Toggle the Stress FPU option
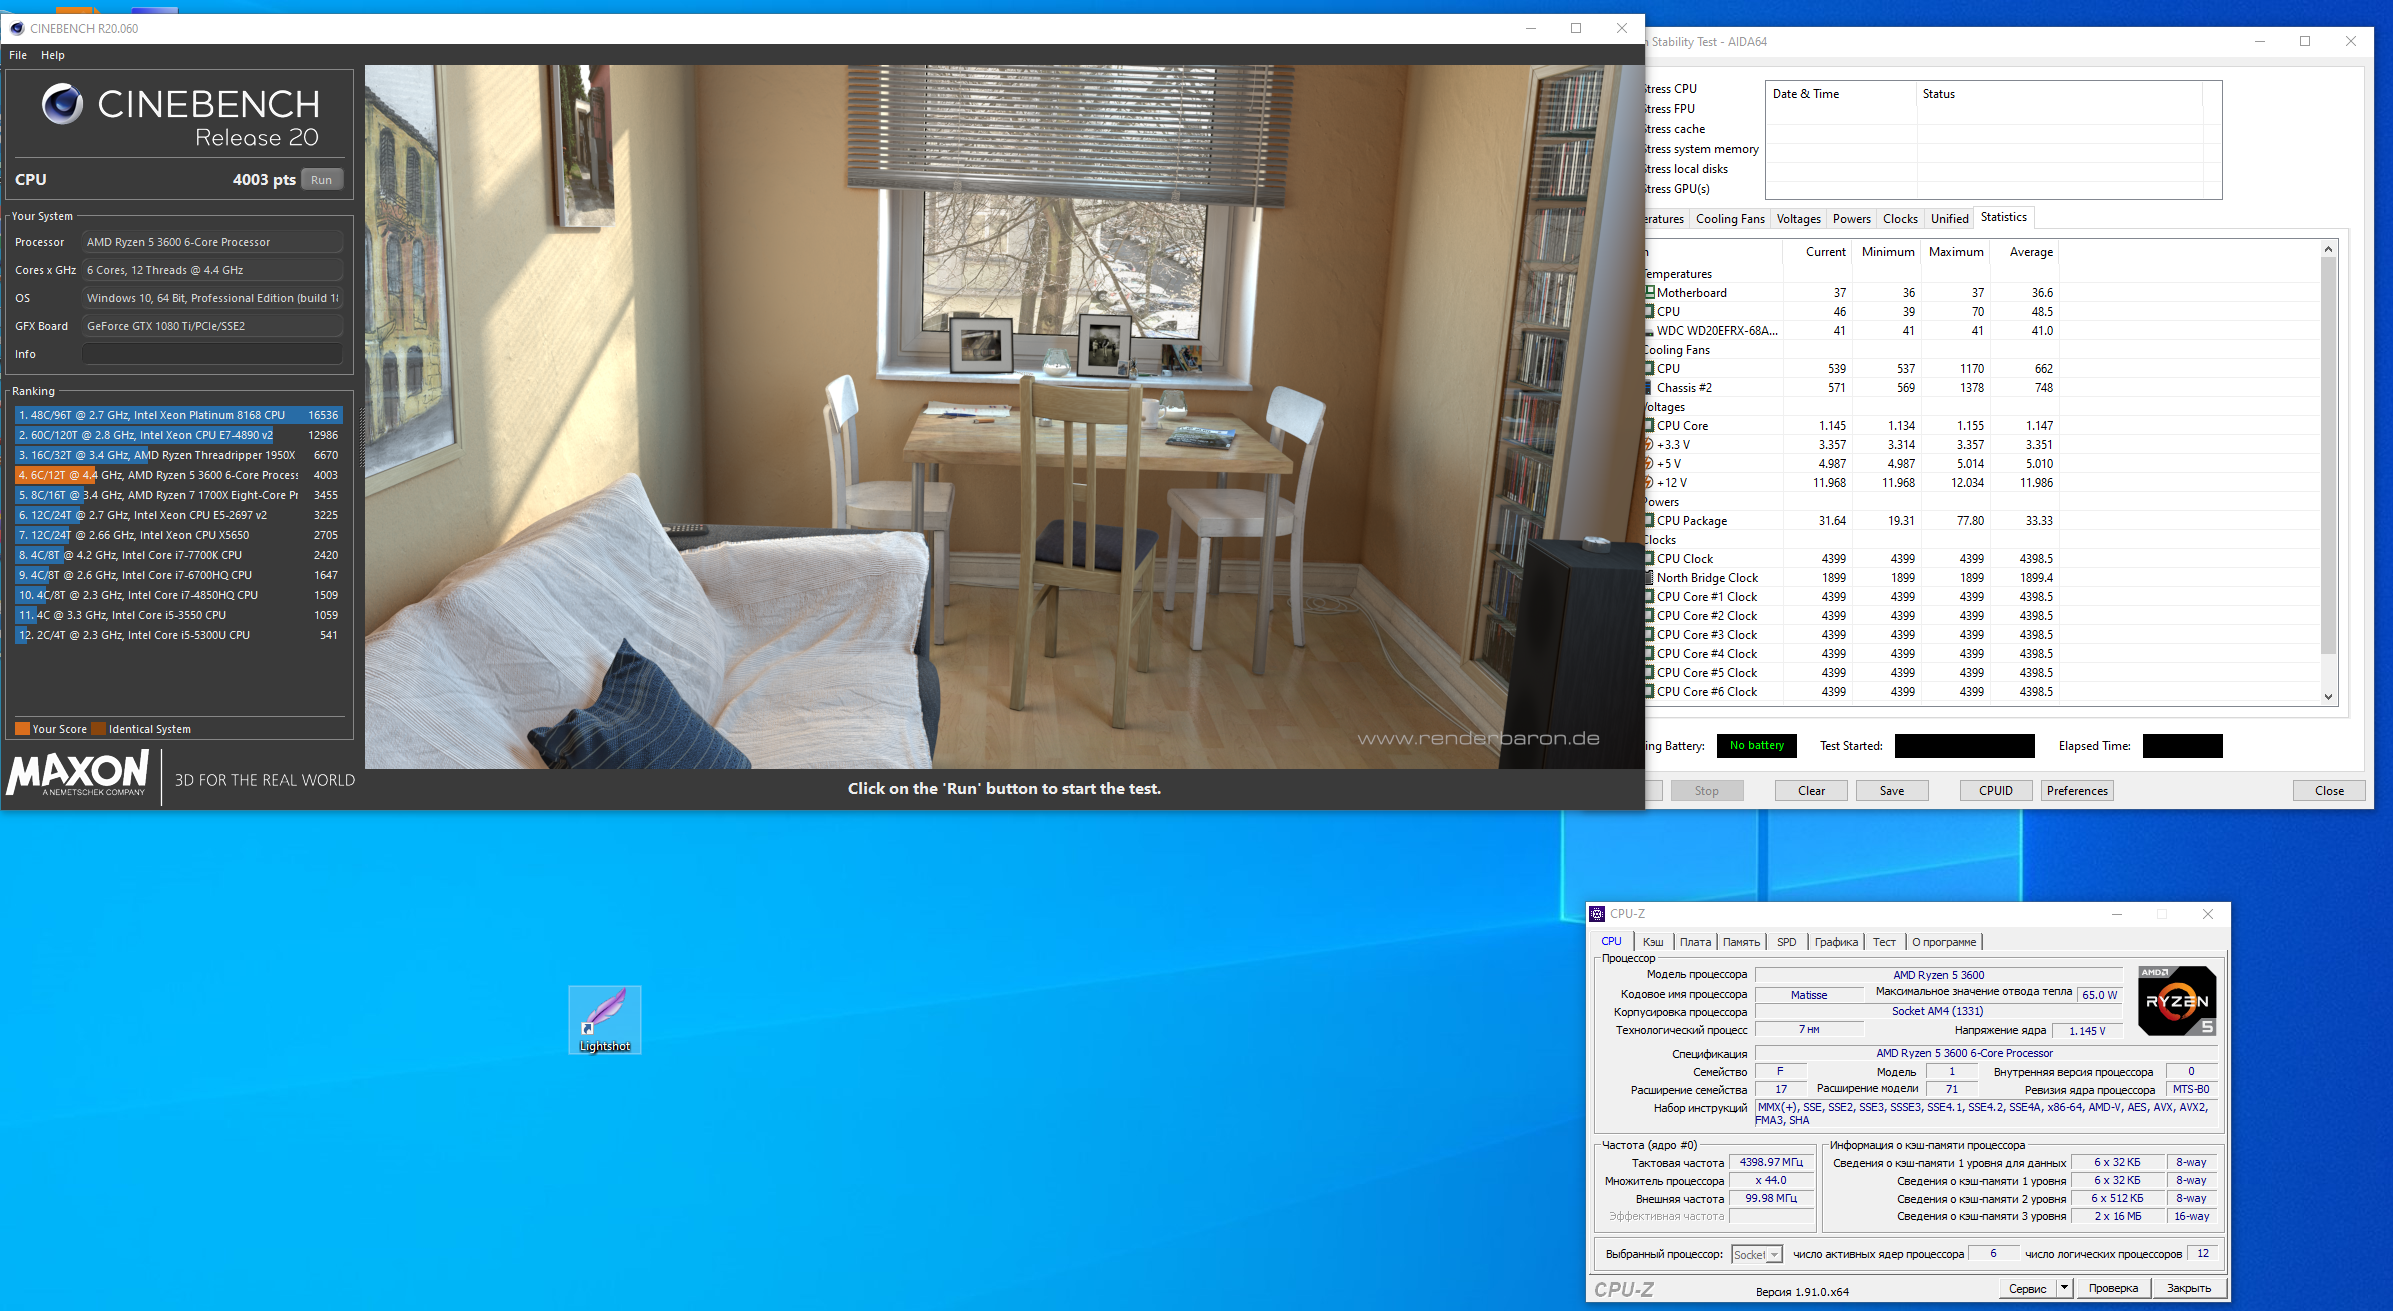The width and height of the screenshot is (2393, 1311). click(x=1670, y=109)
